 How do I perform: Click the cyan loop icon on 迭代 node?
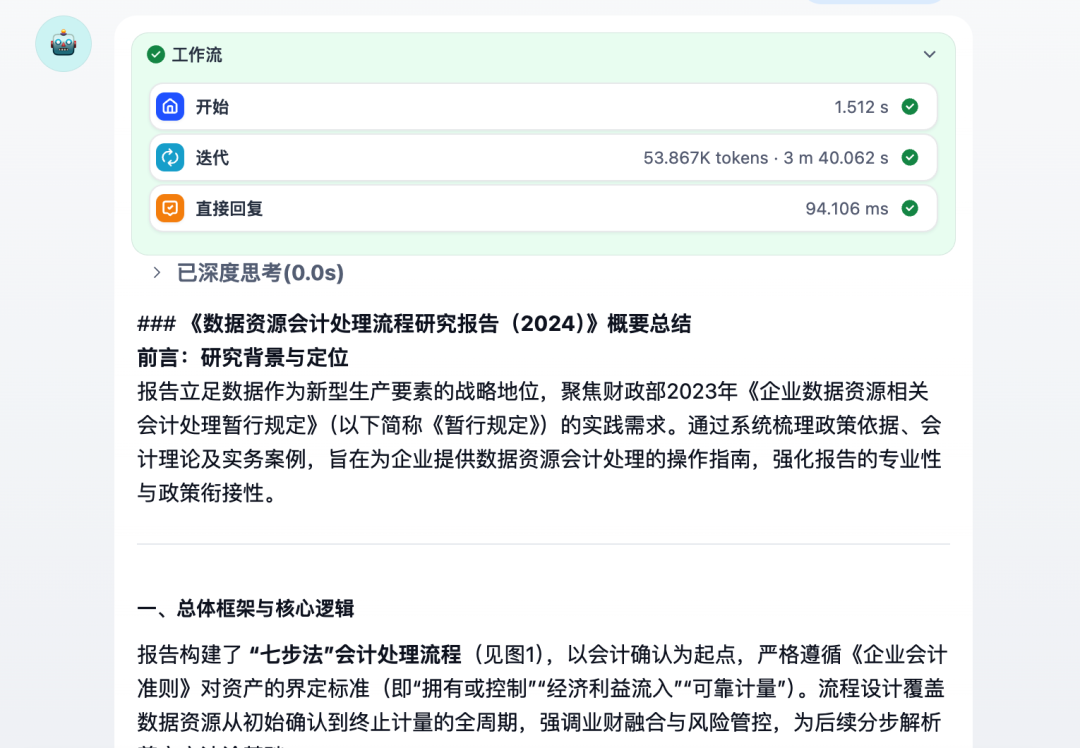tap(170, 157)
